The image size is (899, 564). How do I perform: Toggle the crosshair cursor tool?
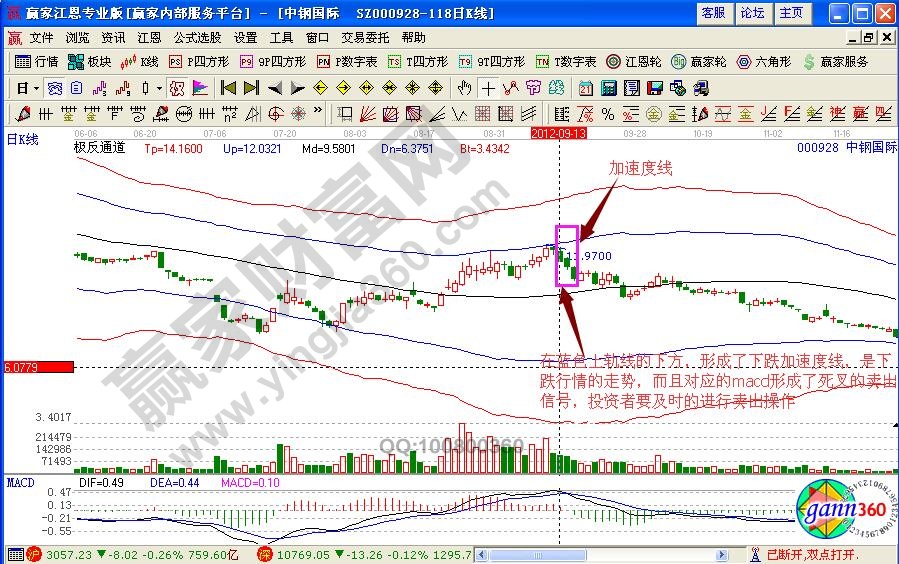coord(488,87)
